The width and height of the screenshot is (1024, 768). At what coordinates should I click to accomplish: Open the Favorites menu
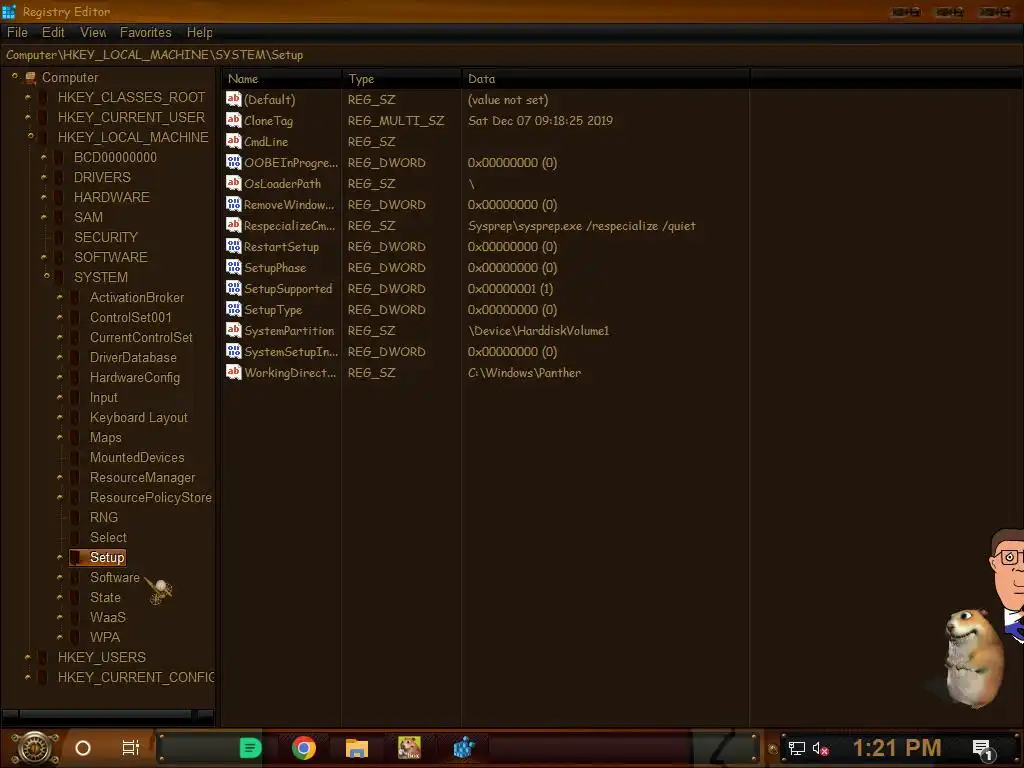146,33
